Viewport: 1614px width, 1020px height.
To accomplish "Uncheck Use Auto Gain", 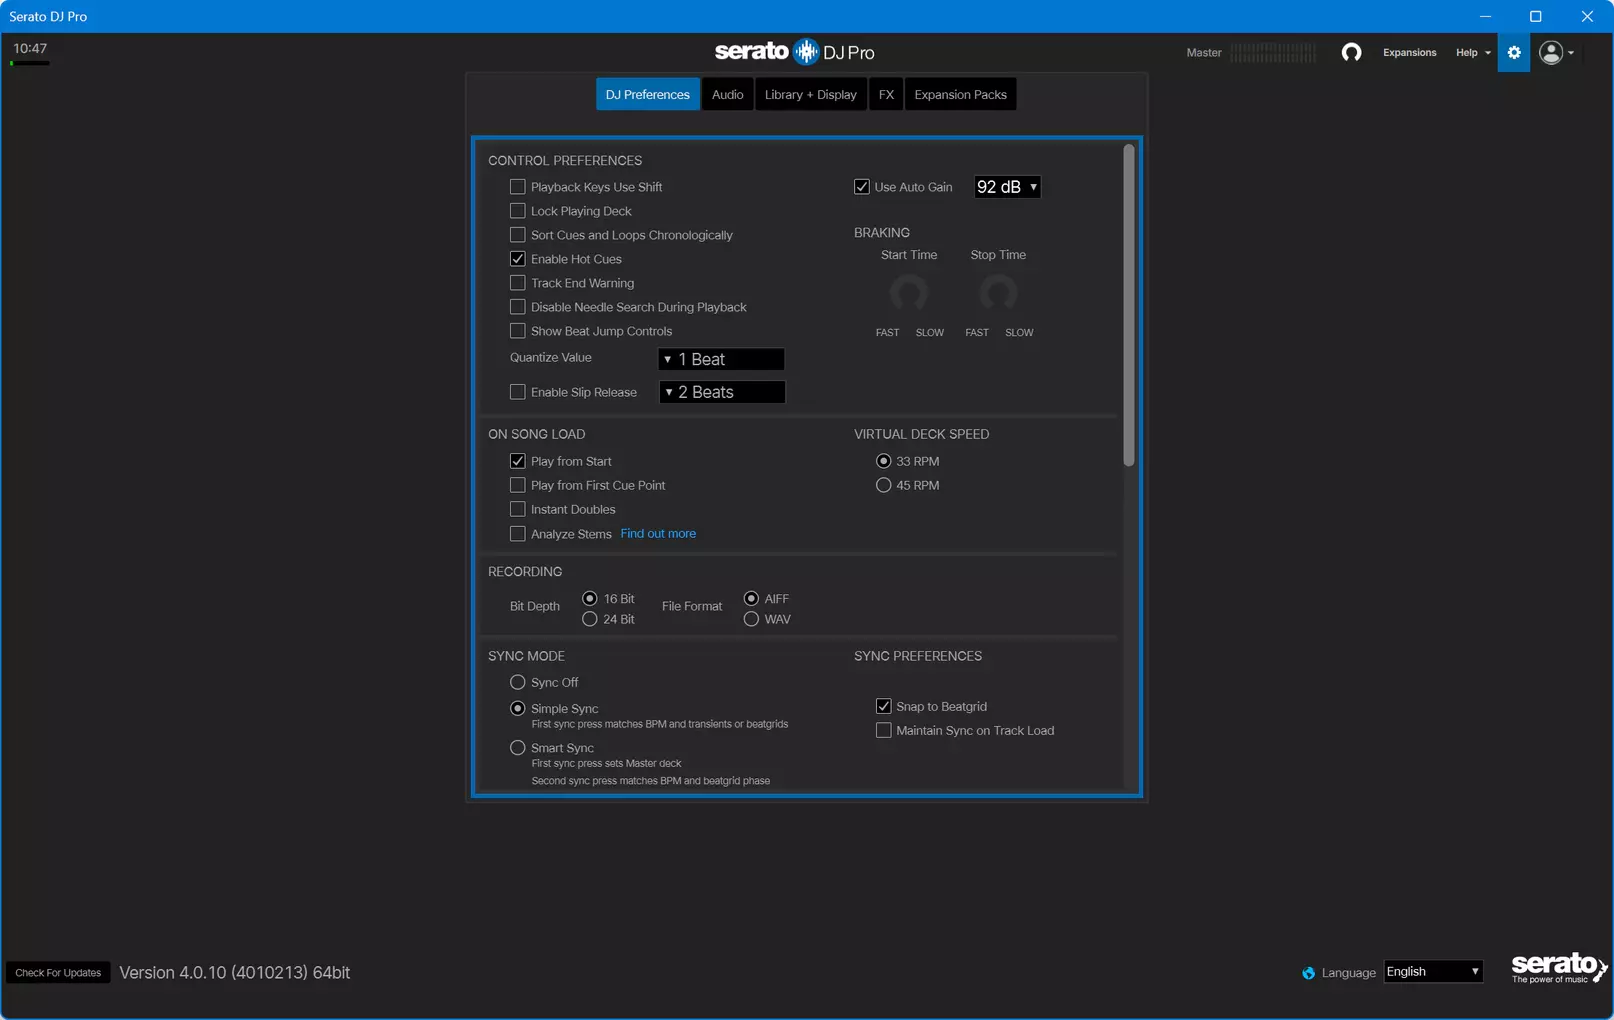I will 861,187.
